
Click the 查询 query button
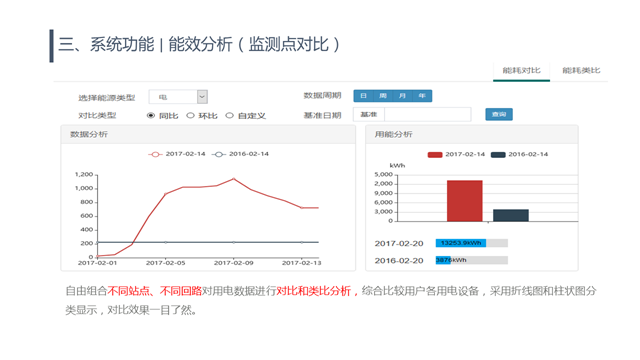click(x=499, y=114)
